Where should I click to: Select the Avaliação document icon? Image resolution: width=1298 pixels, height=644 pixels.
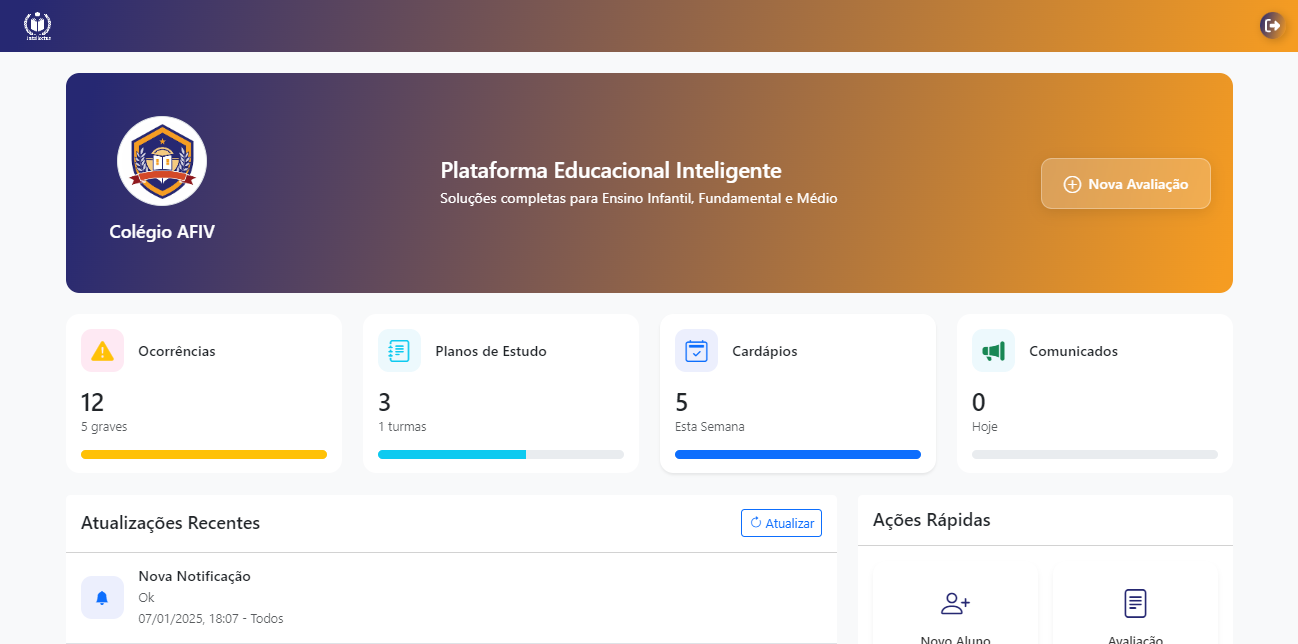pos(1135,602)
